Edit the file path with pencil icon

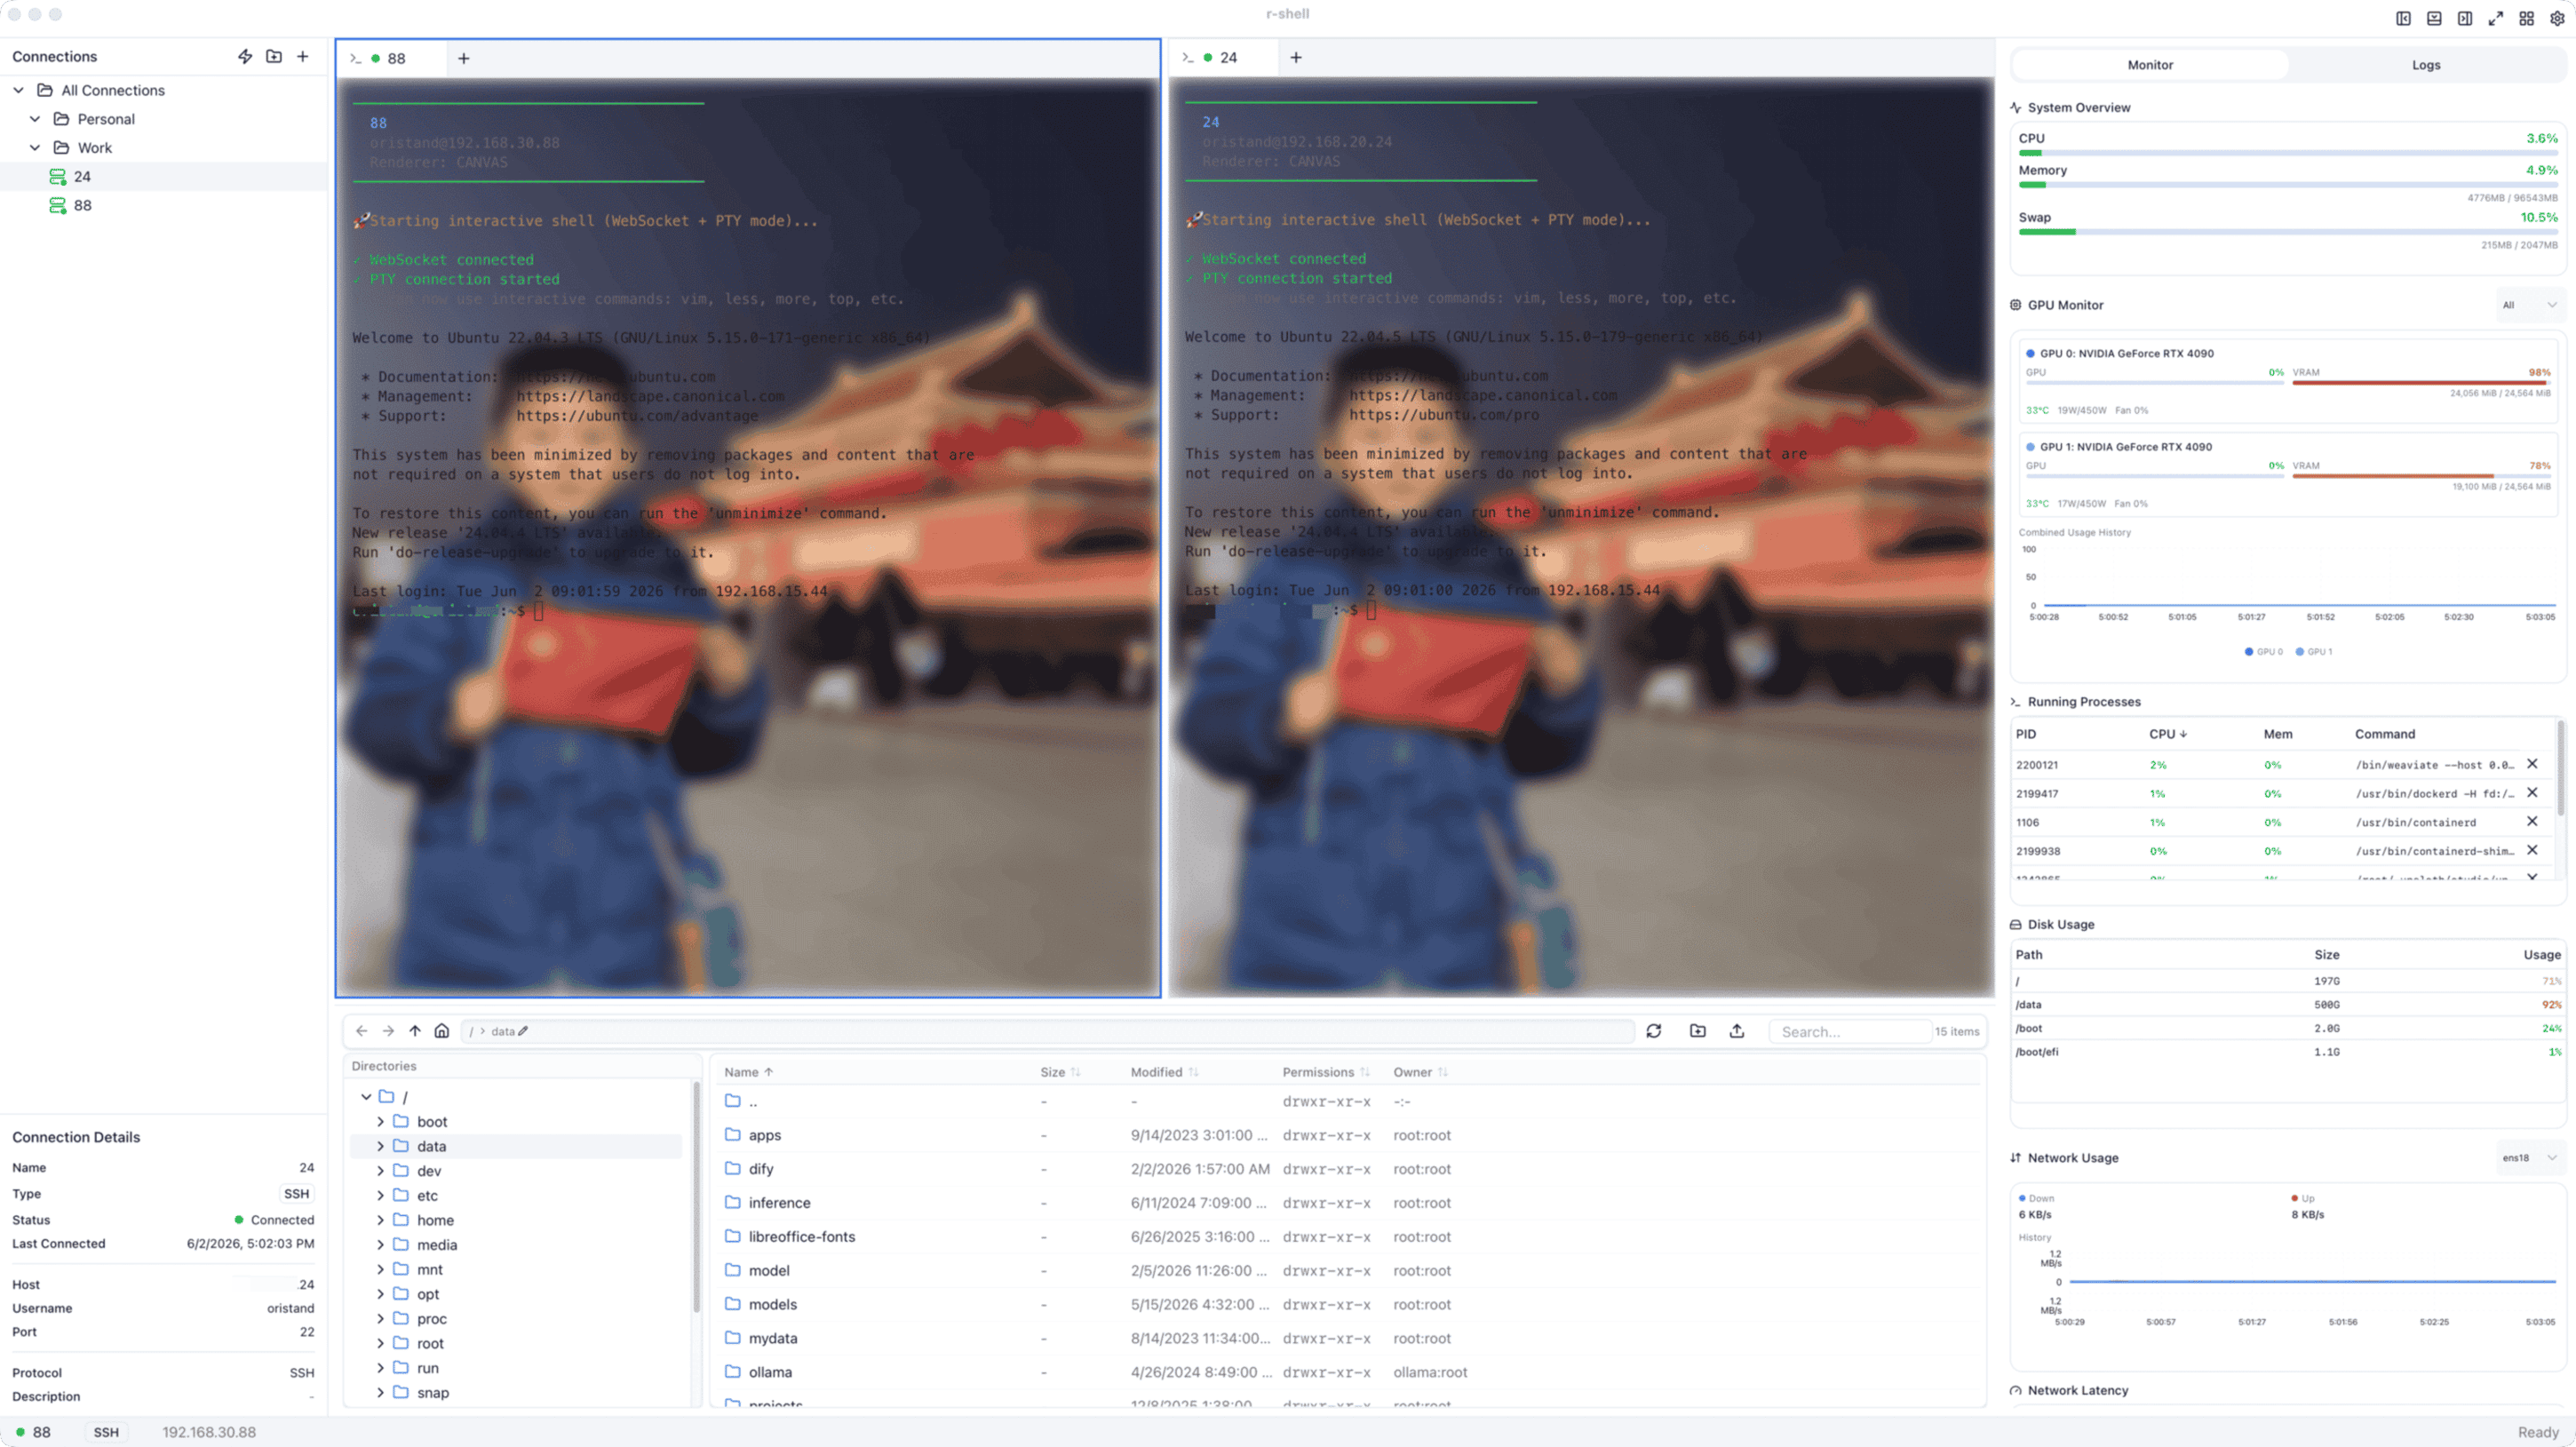tap(523, 1031)
